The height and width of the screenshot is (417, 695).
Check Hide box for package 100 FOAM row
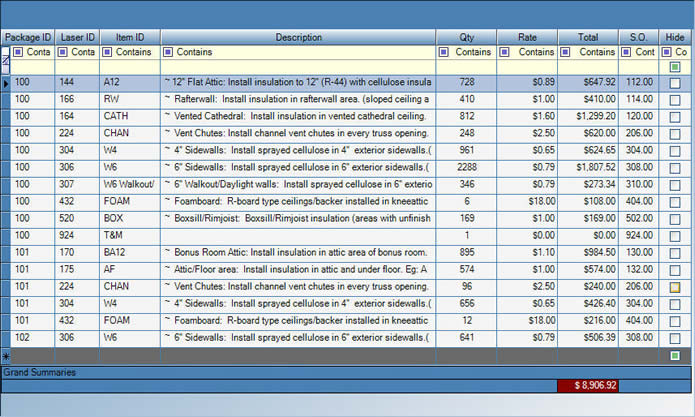pos(675,203)
